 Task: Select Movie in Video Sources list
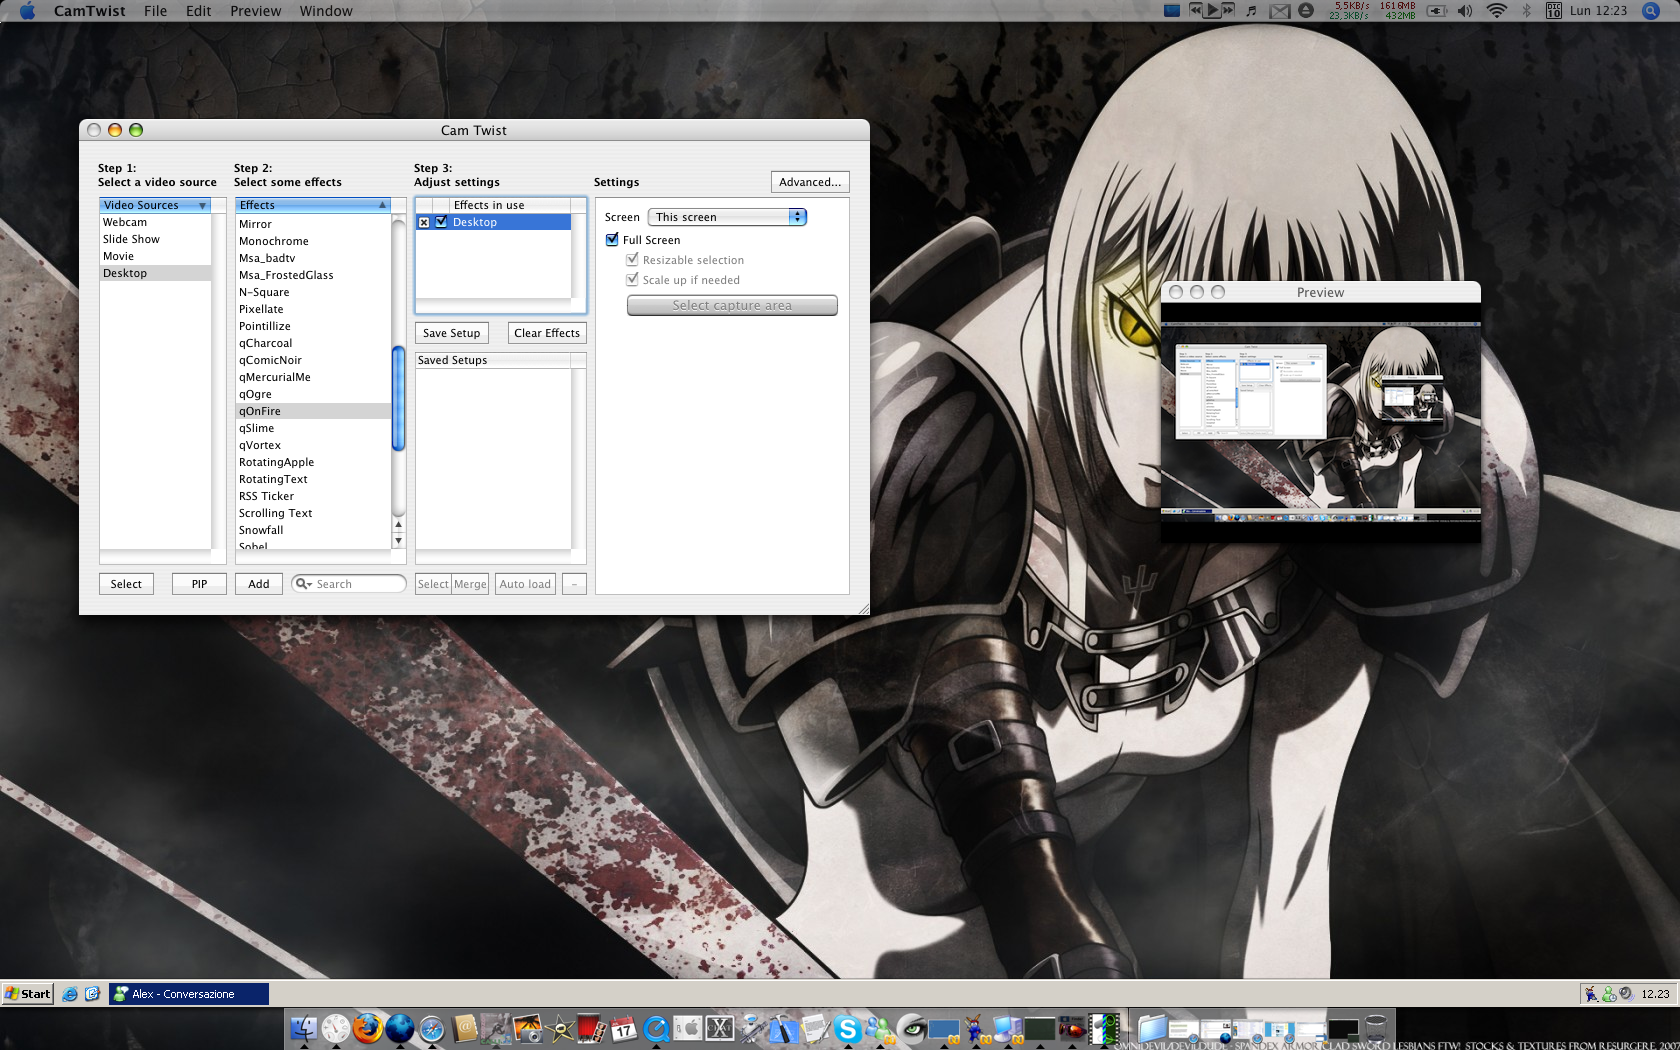click(155, 256)
